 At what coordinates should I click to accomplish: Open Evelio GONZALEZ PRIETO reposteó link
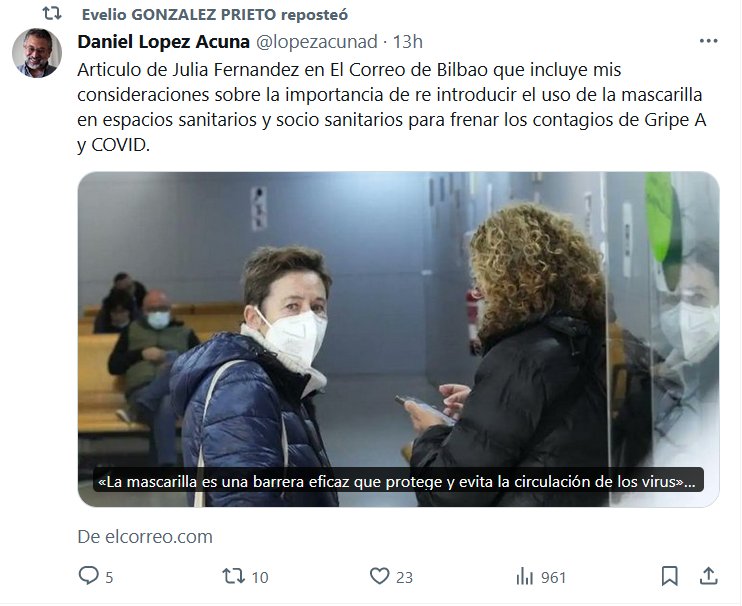point(215,15)
